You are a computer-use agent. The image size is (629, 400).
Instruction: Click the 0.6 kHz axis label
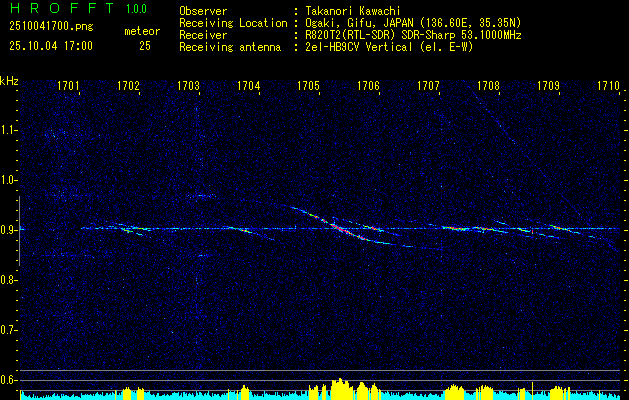point(8,380)
